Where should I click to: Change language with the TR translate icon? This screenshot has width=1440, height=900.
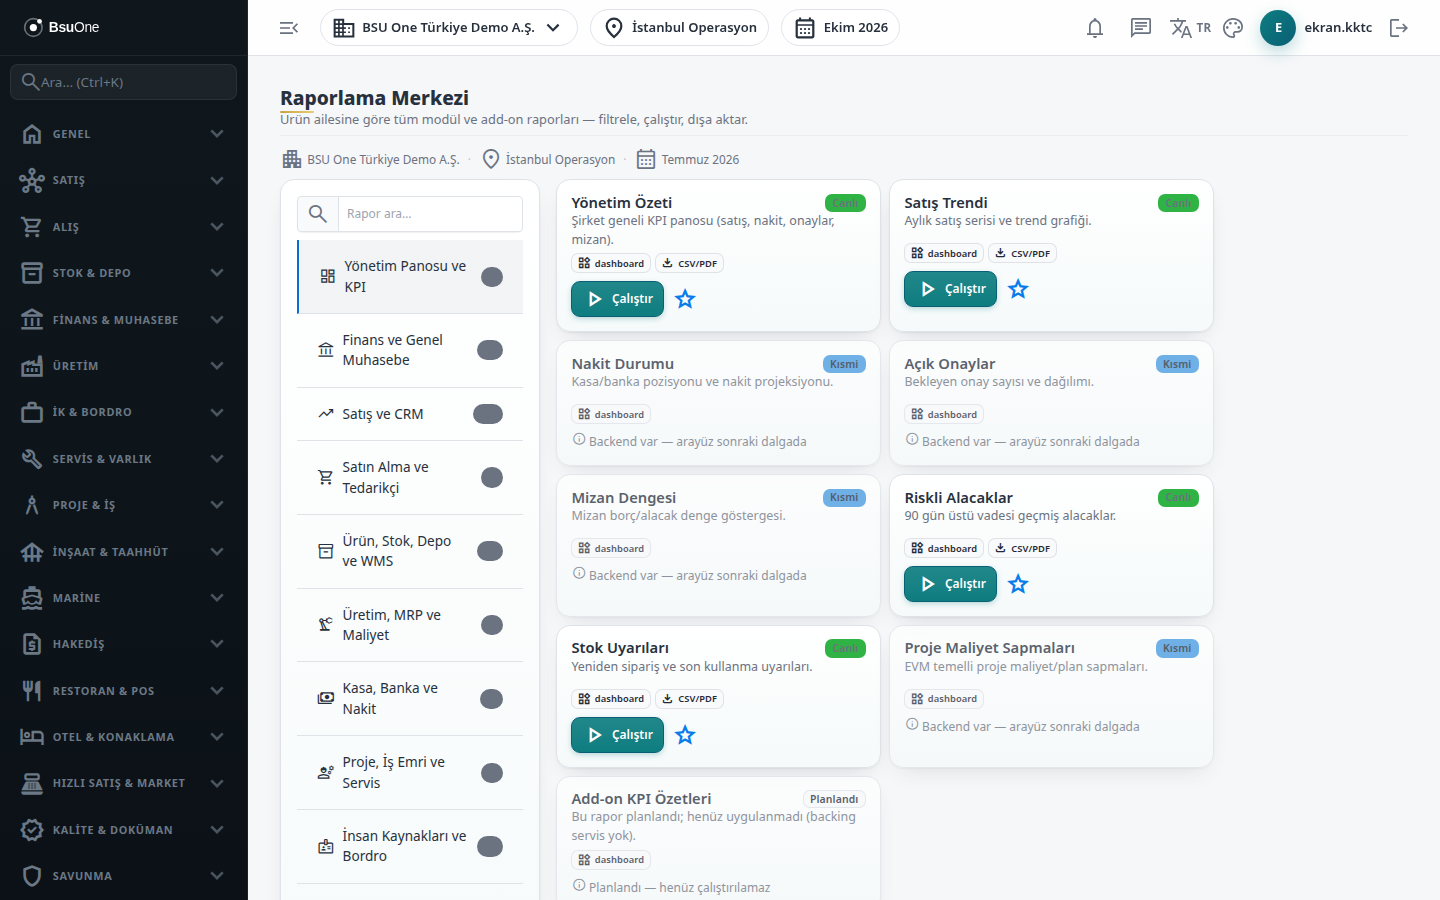[1190, 28]
